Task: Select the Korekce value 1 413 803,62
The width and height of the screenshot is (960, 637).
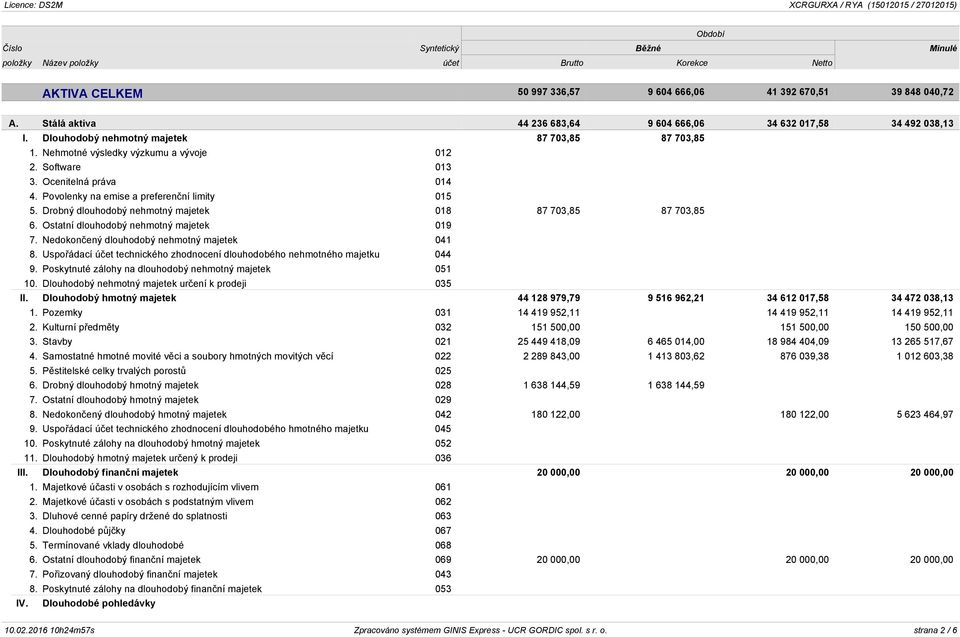Action: click(676, 356)
